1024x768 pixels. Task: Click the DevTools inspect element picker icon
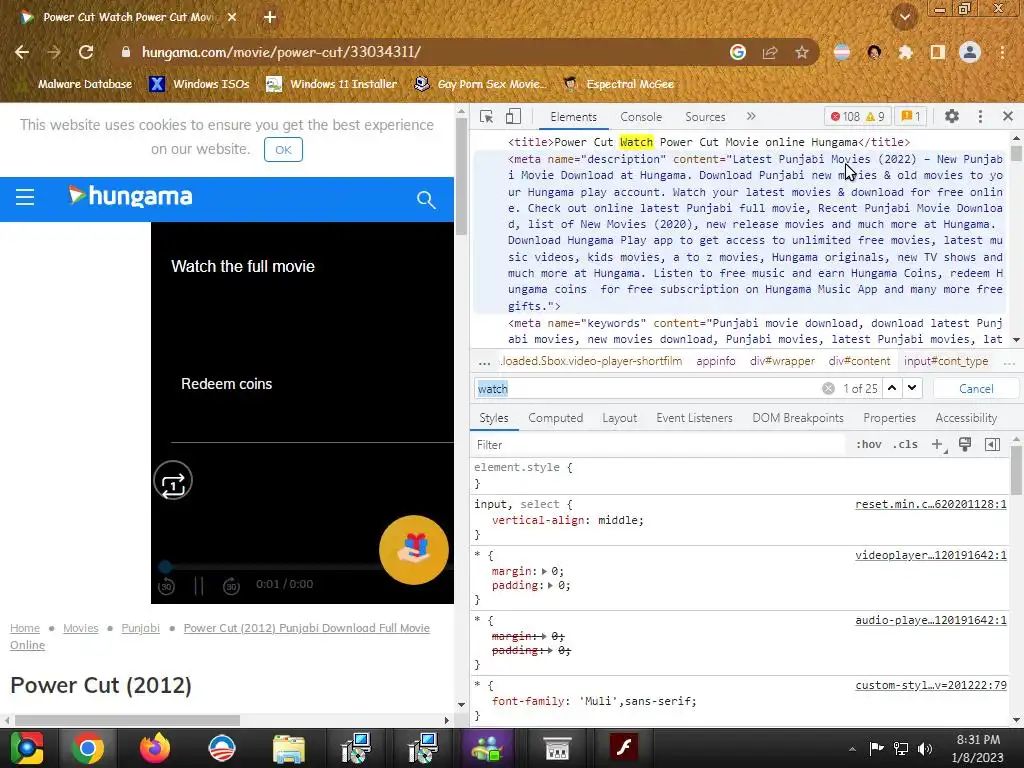(x=486, y=116)
